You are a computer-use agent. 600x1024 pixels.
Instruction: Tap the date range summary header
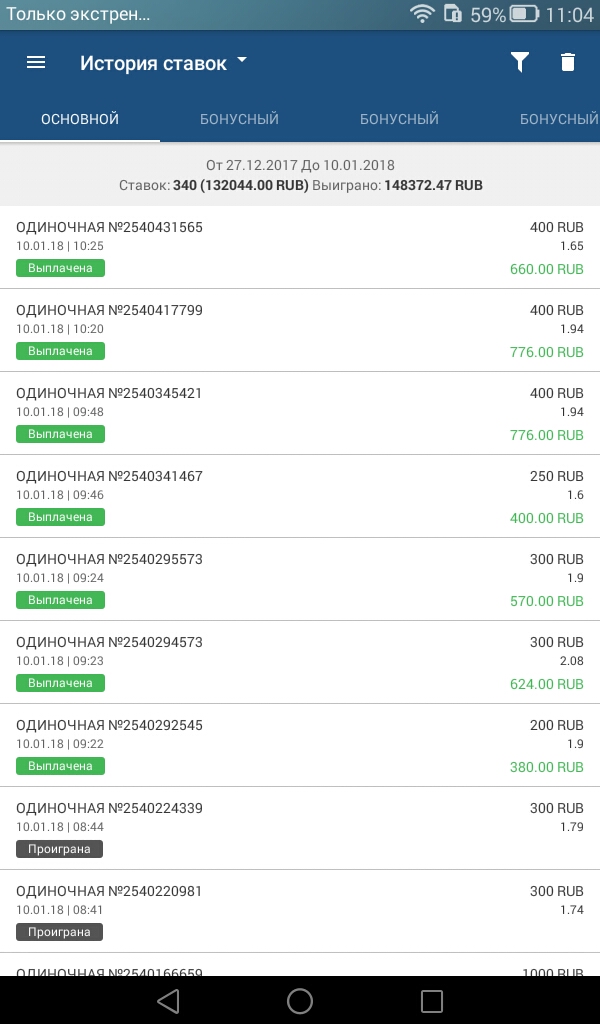tap(300, 175)
